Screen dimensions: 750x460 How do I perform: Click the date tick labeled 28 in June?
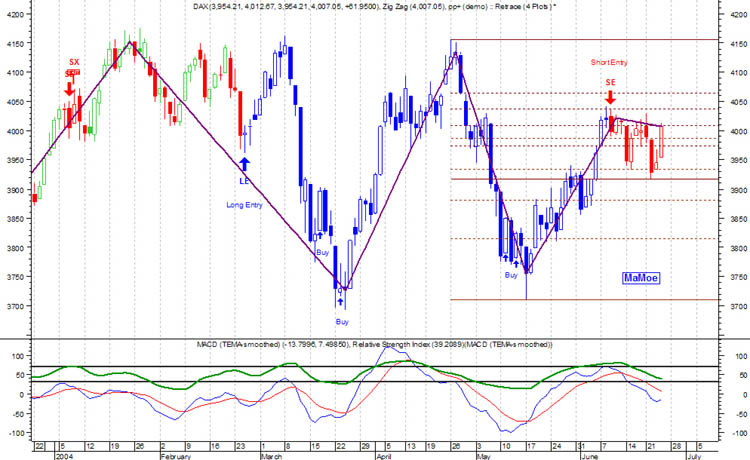pyautogui.click(x=676, y=447)
